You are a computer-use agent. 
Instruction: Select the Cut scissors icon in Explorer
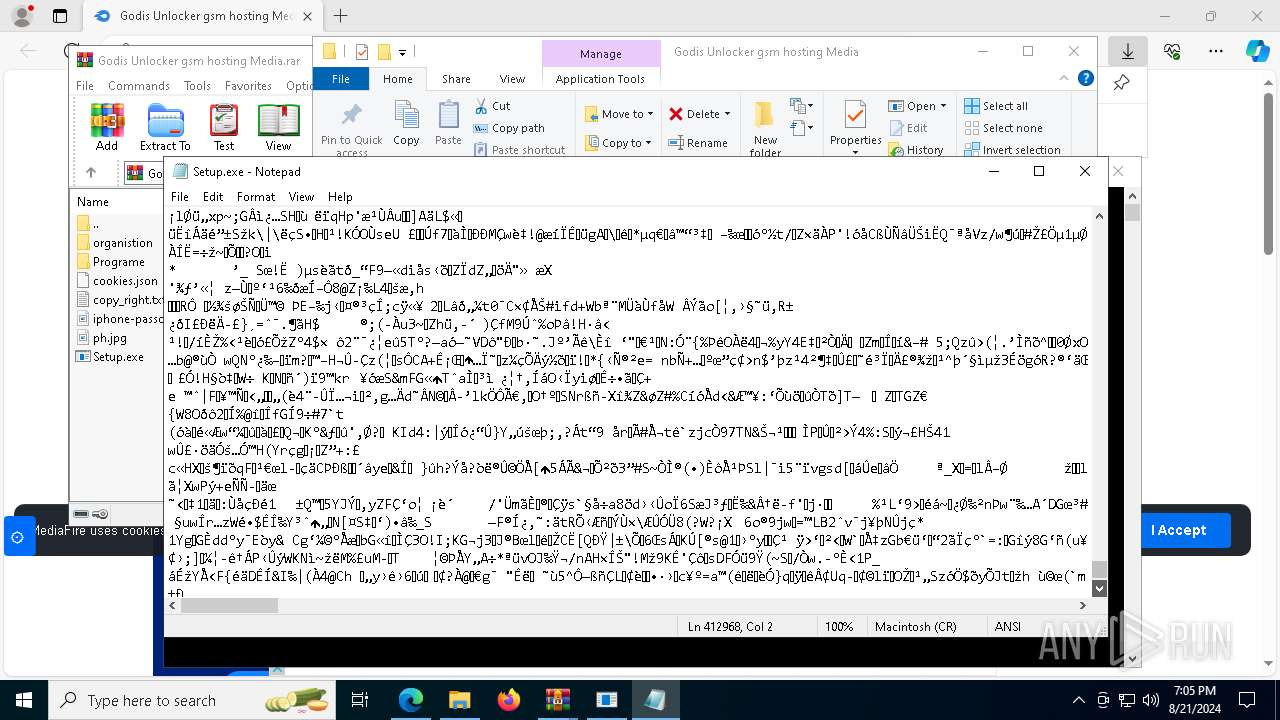[482, 105]
